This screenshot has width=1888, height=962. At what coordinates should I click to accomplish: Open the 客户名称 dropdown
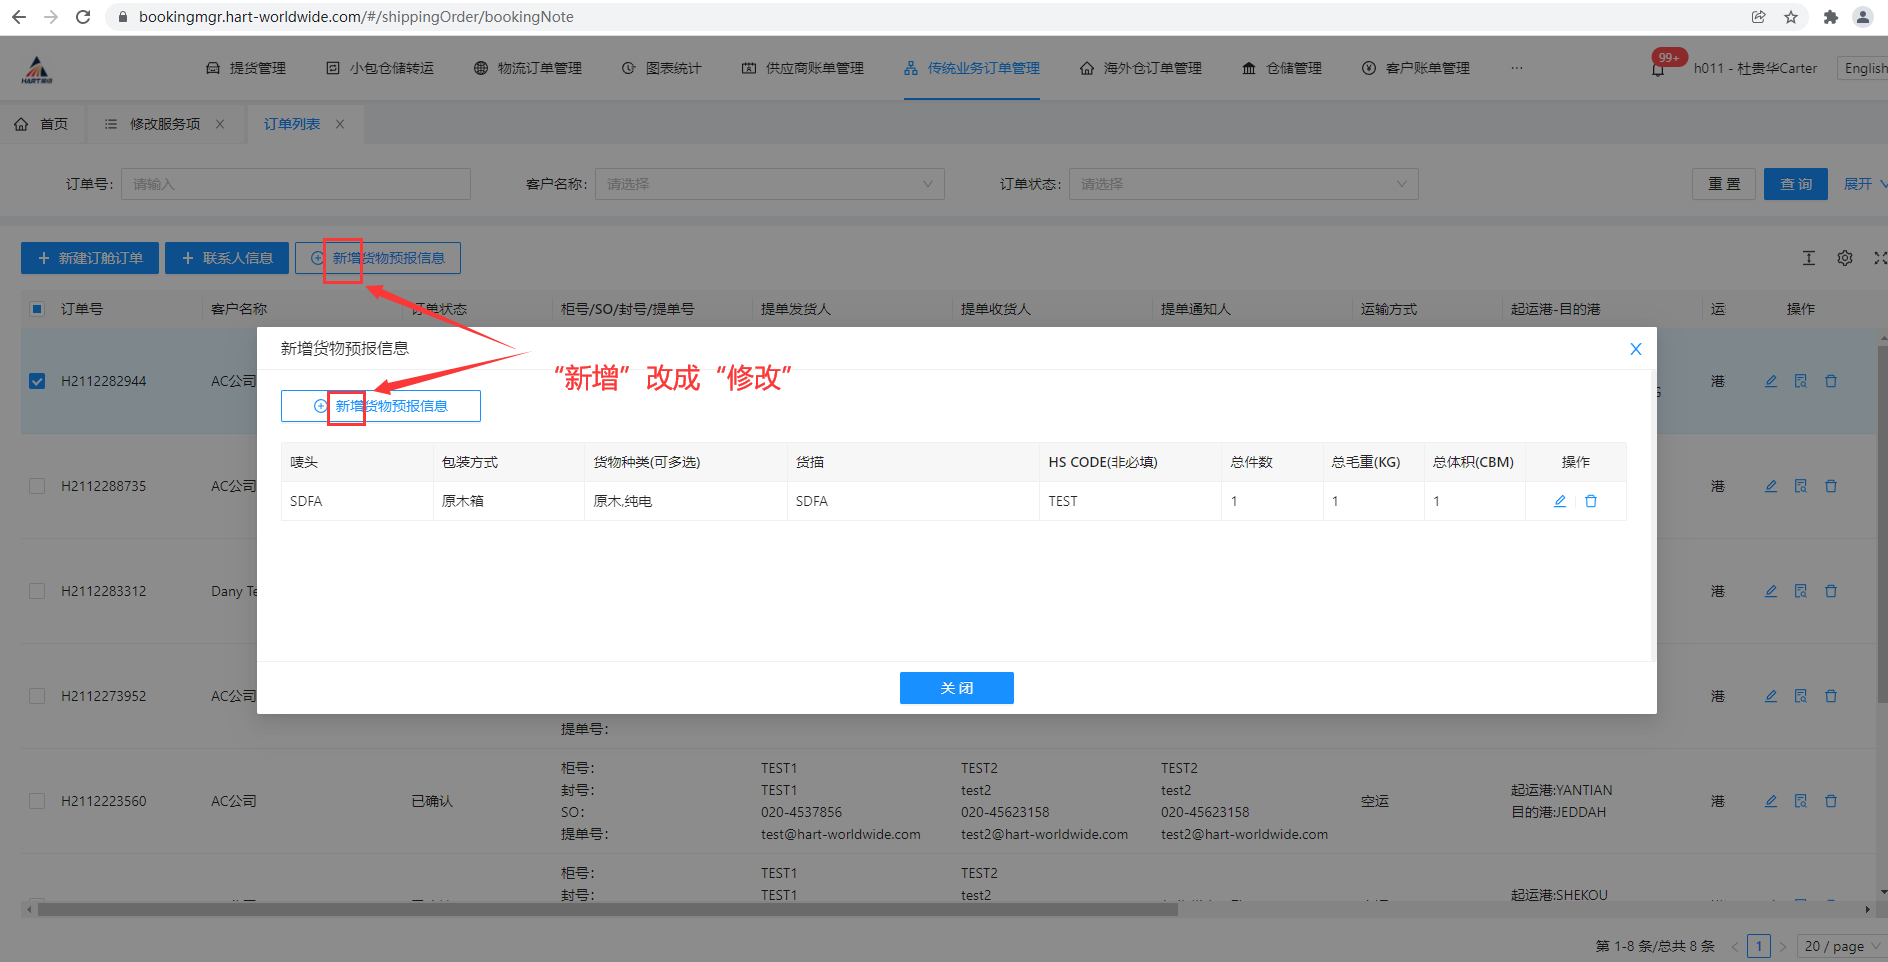[x=769, y=184]
